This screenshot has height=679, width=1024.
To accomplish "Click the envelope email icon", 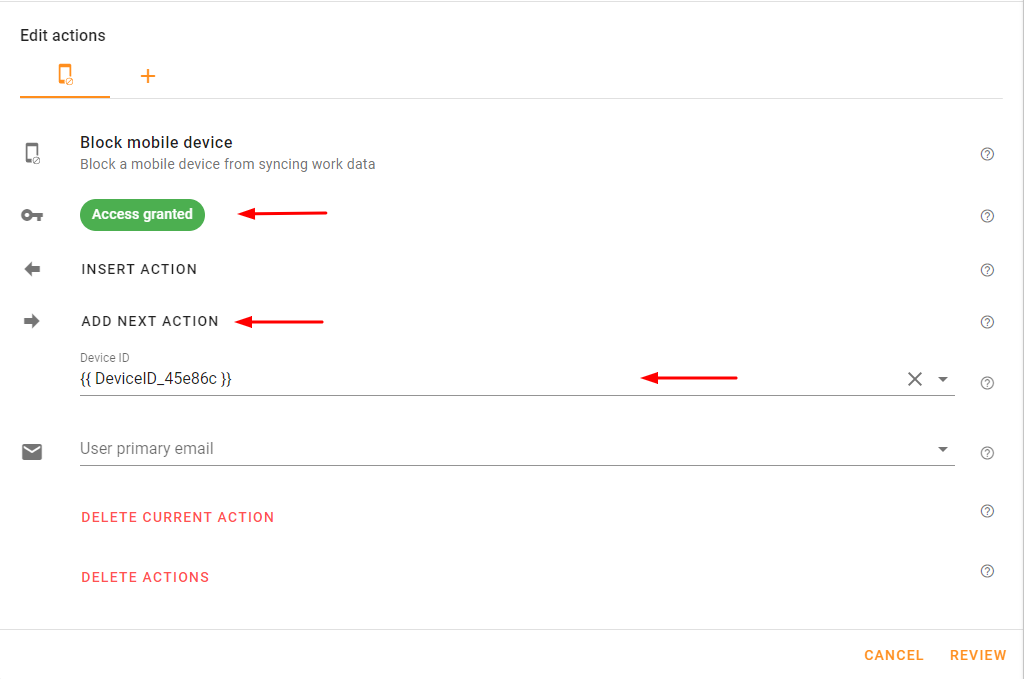I will [x=32, y=452].
